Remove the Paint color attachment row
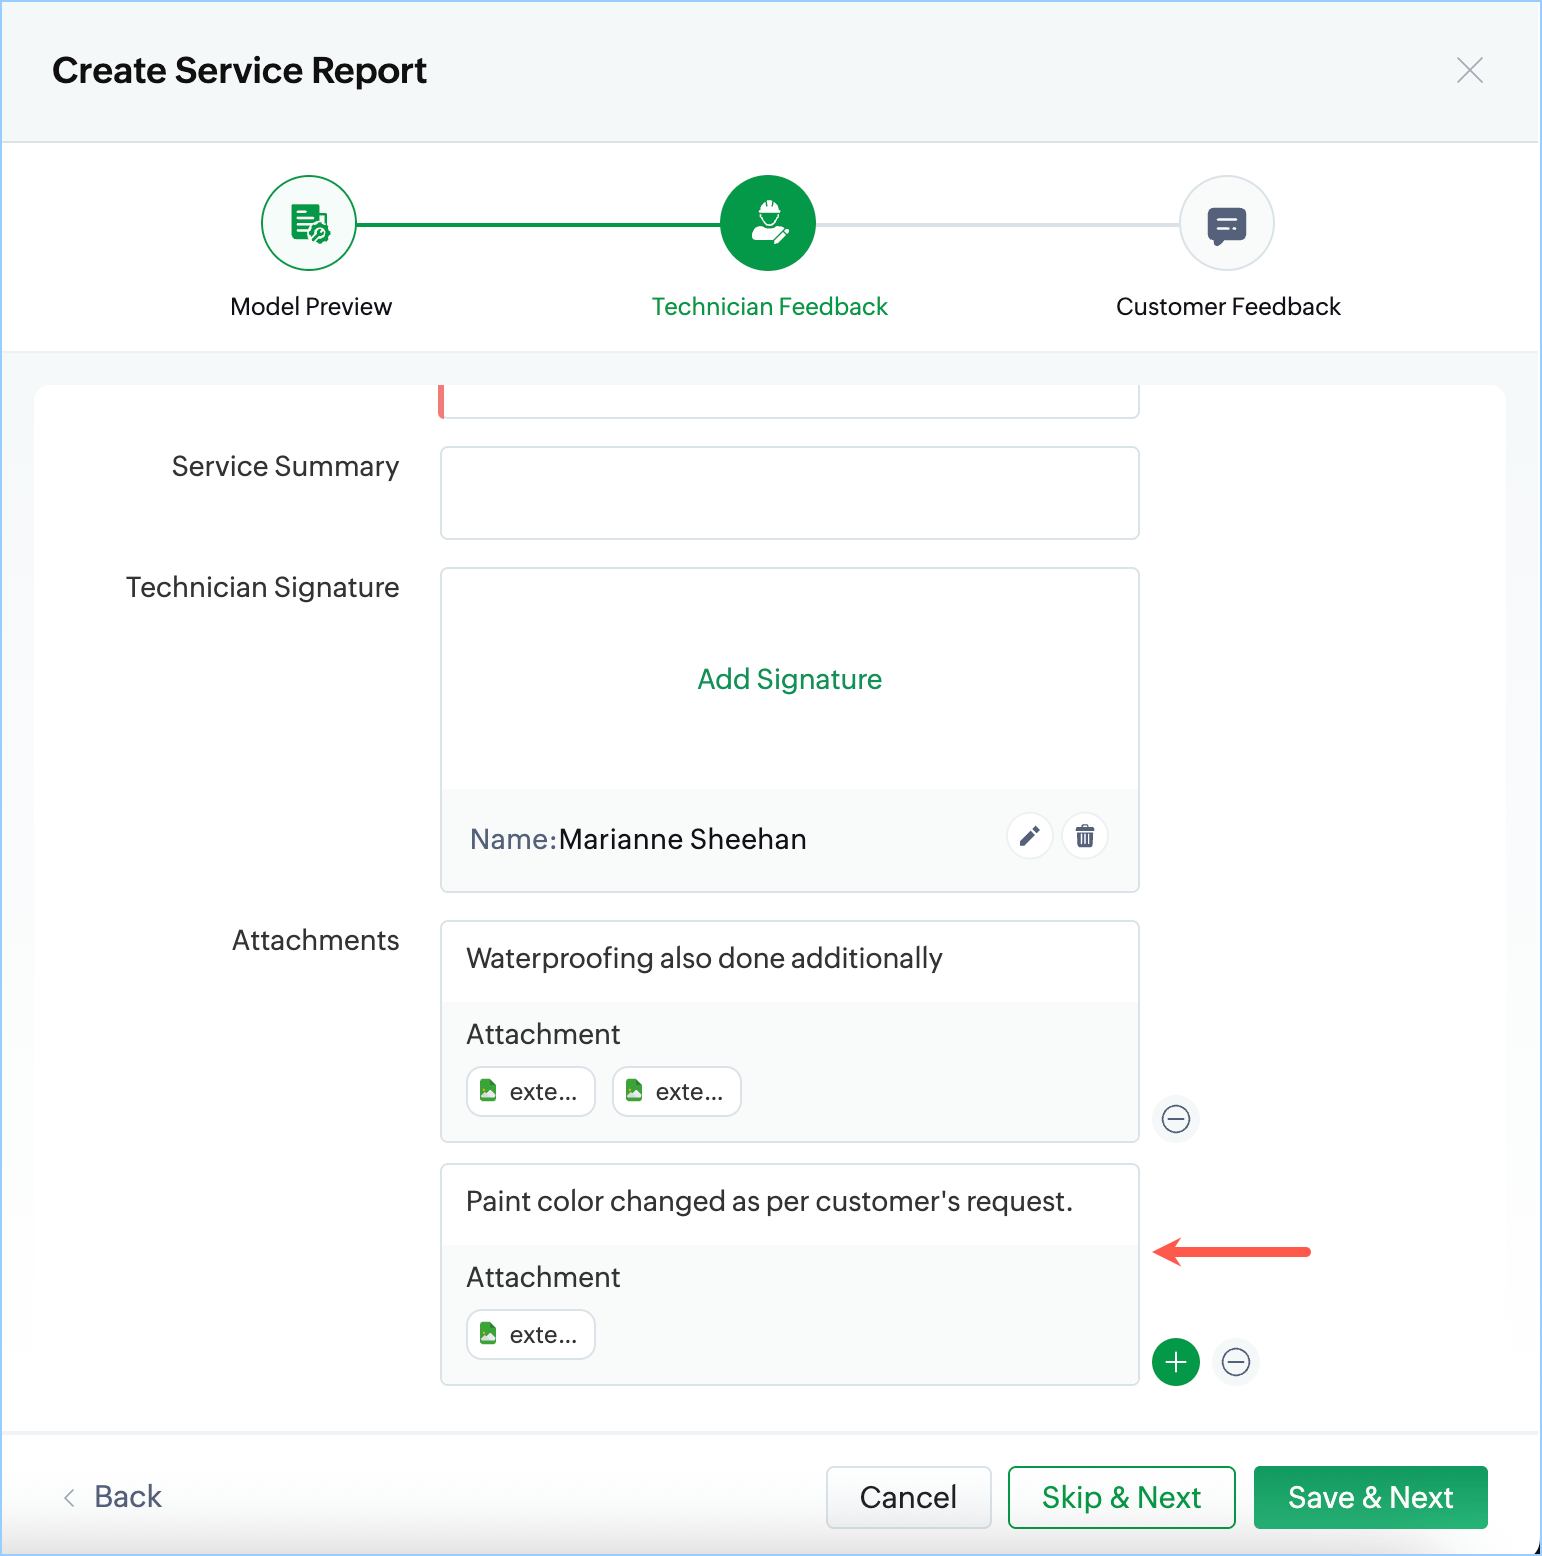 (1236, 1362)
